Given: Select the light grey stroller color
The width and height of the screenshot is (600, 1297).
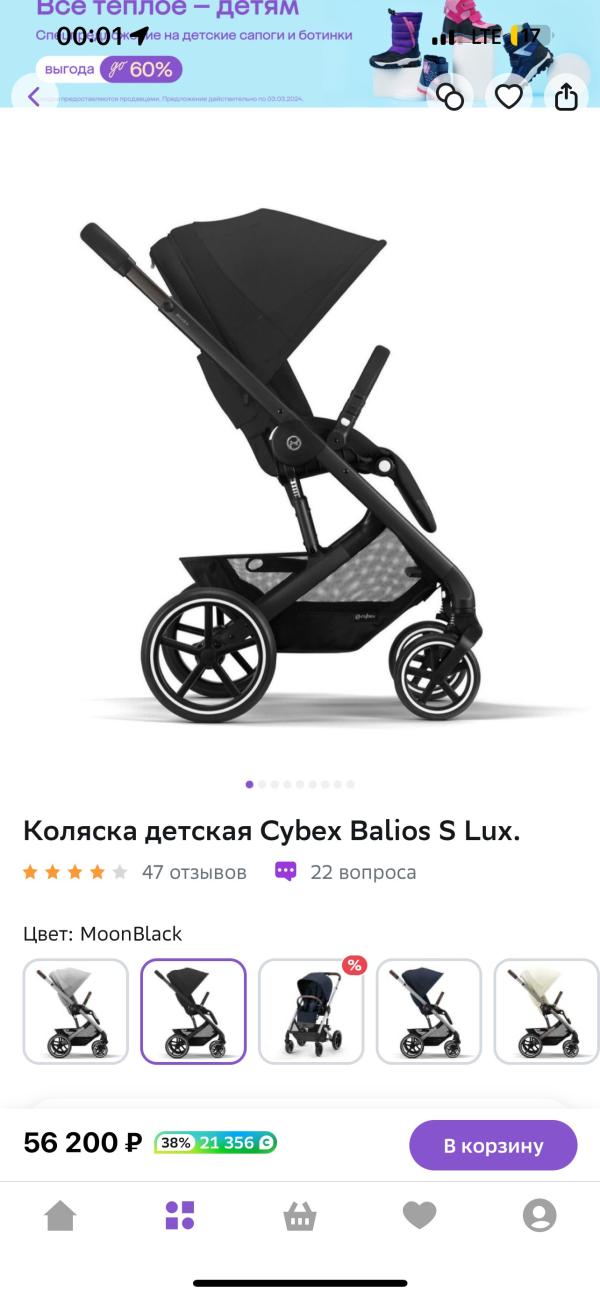Looking at the screenshot, I should point(76,1011).
